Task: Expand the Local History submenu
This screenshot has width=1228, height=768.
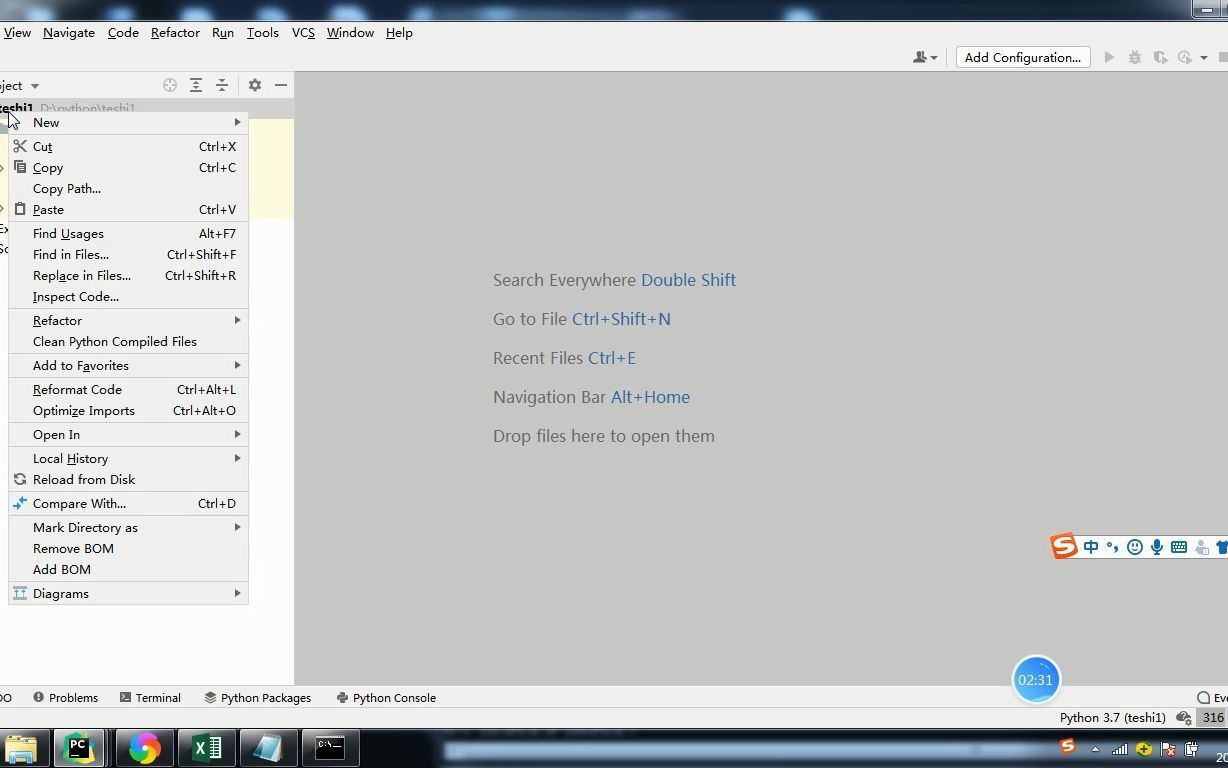Action: pos(129,458)
